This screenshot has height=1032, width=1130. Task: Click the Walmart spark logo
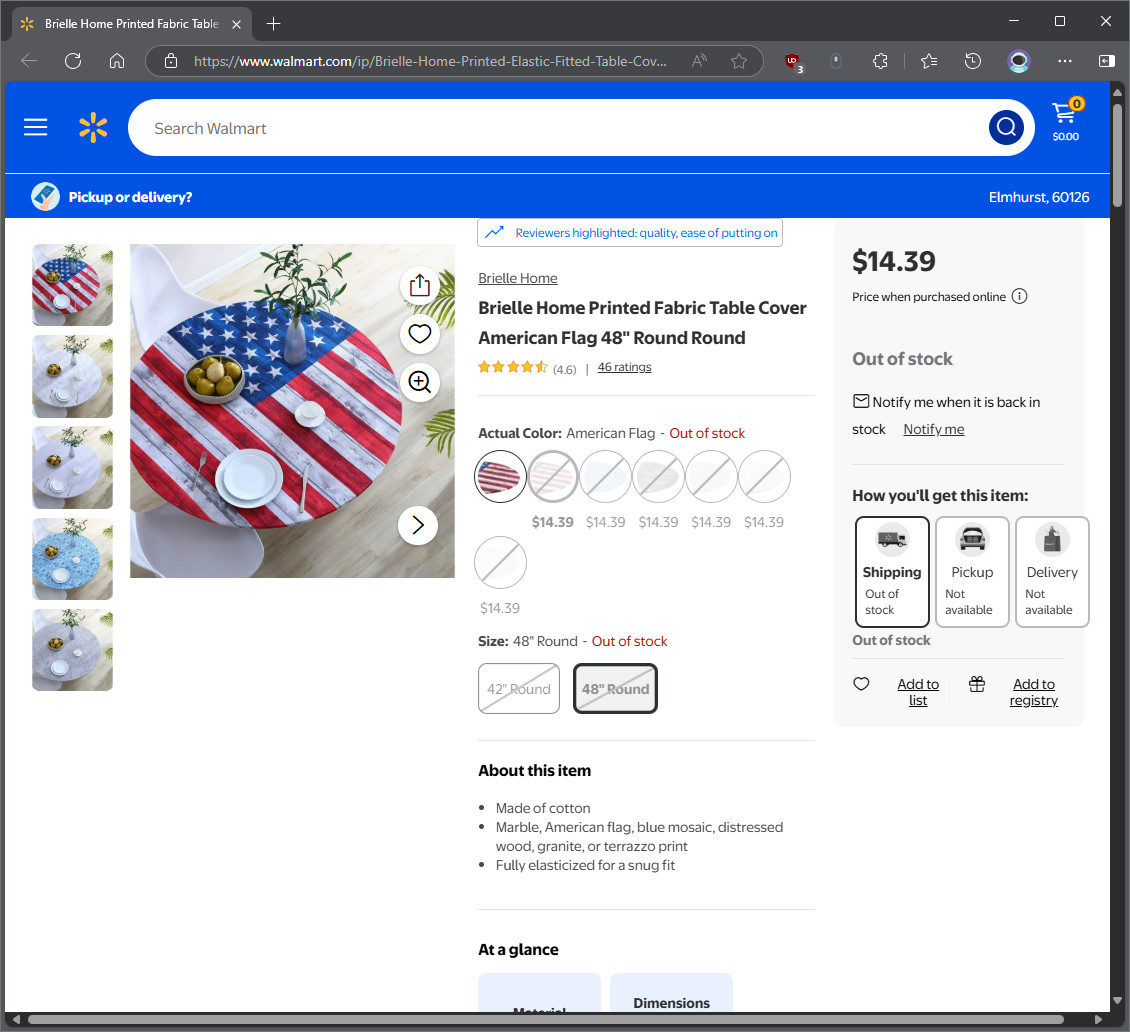point(93,128)
